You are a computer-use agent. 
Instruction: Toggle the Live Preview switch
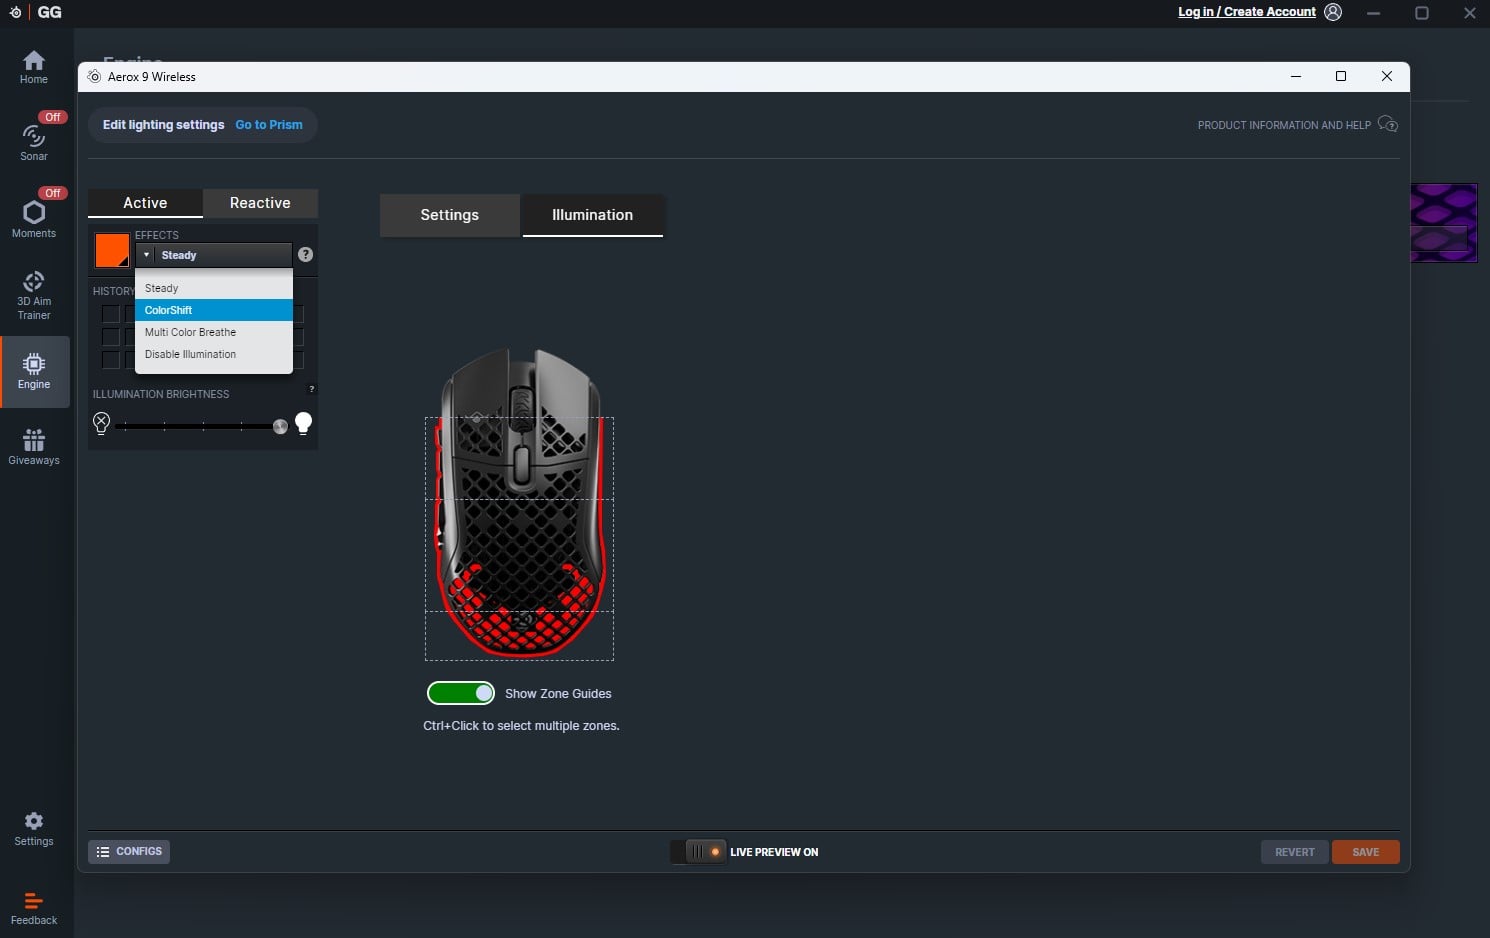[698, 852]
